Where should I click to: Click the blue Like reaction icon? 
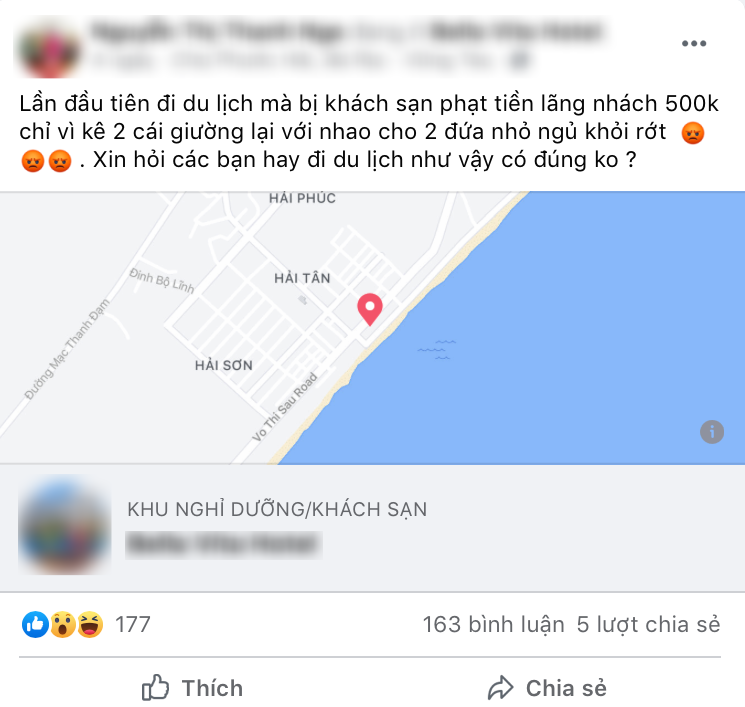[x=35, y=624]
